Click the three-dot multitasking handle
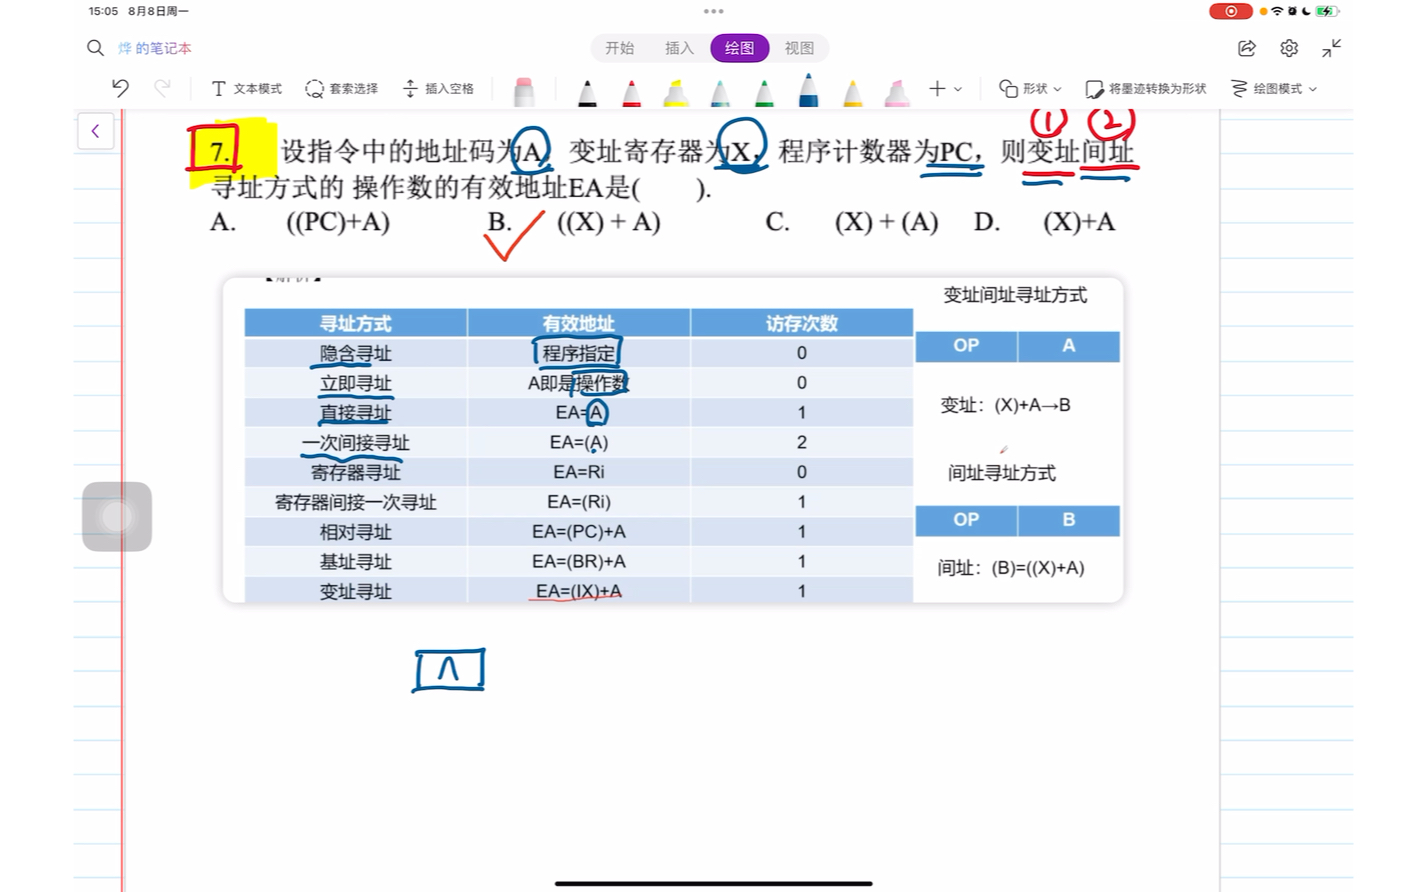 713,11
